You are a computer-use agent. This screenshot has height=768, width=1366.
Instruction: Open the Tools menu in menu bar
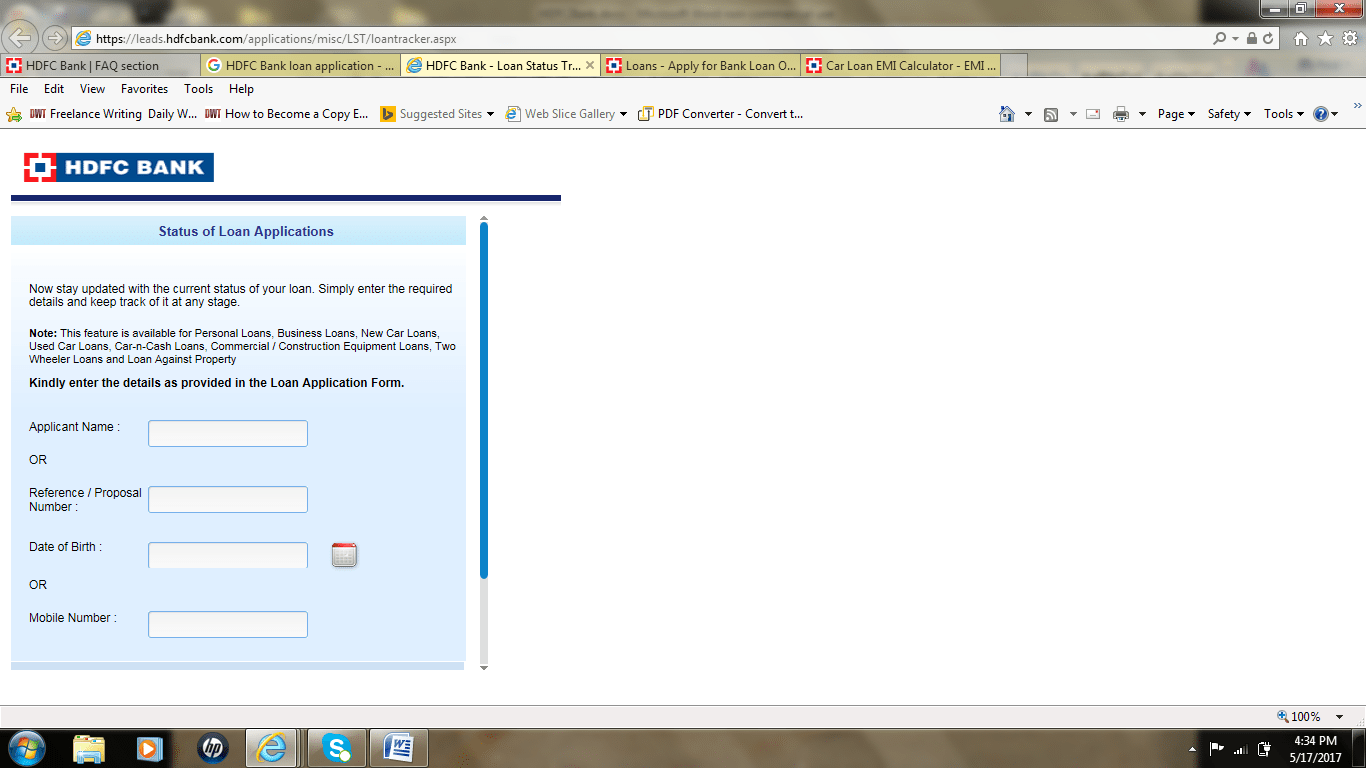198,89
